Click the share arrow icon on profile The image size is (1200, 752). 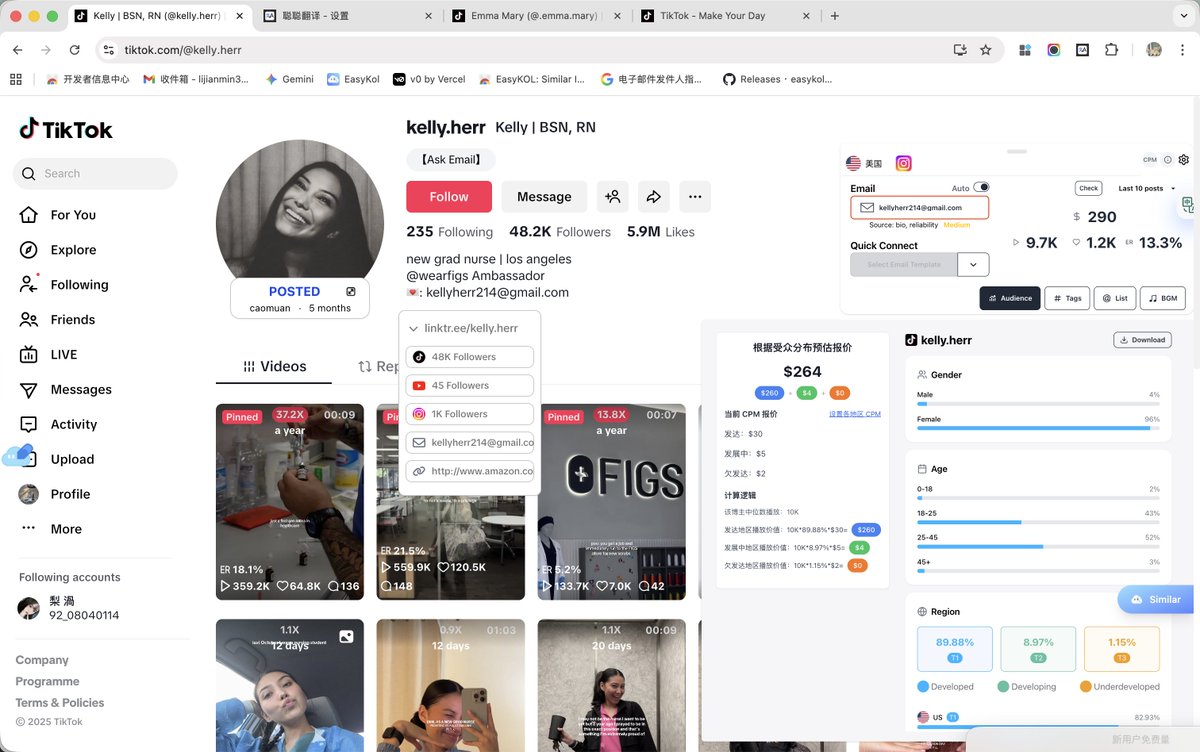pyautogui.click(x=653, y=197)
